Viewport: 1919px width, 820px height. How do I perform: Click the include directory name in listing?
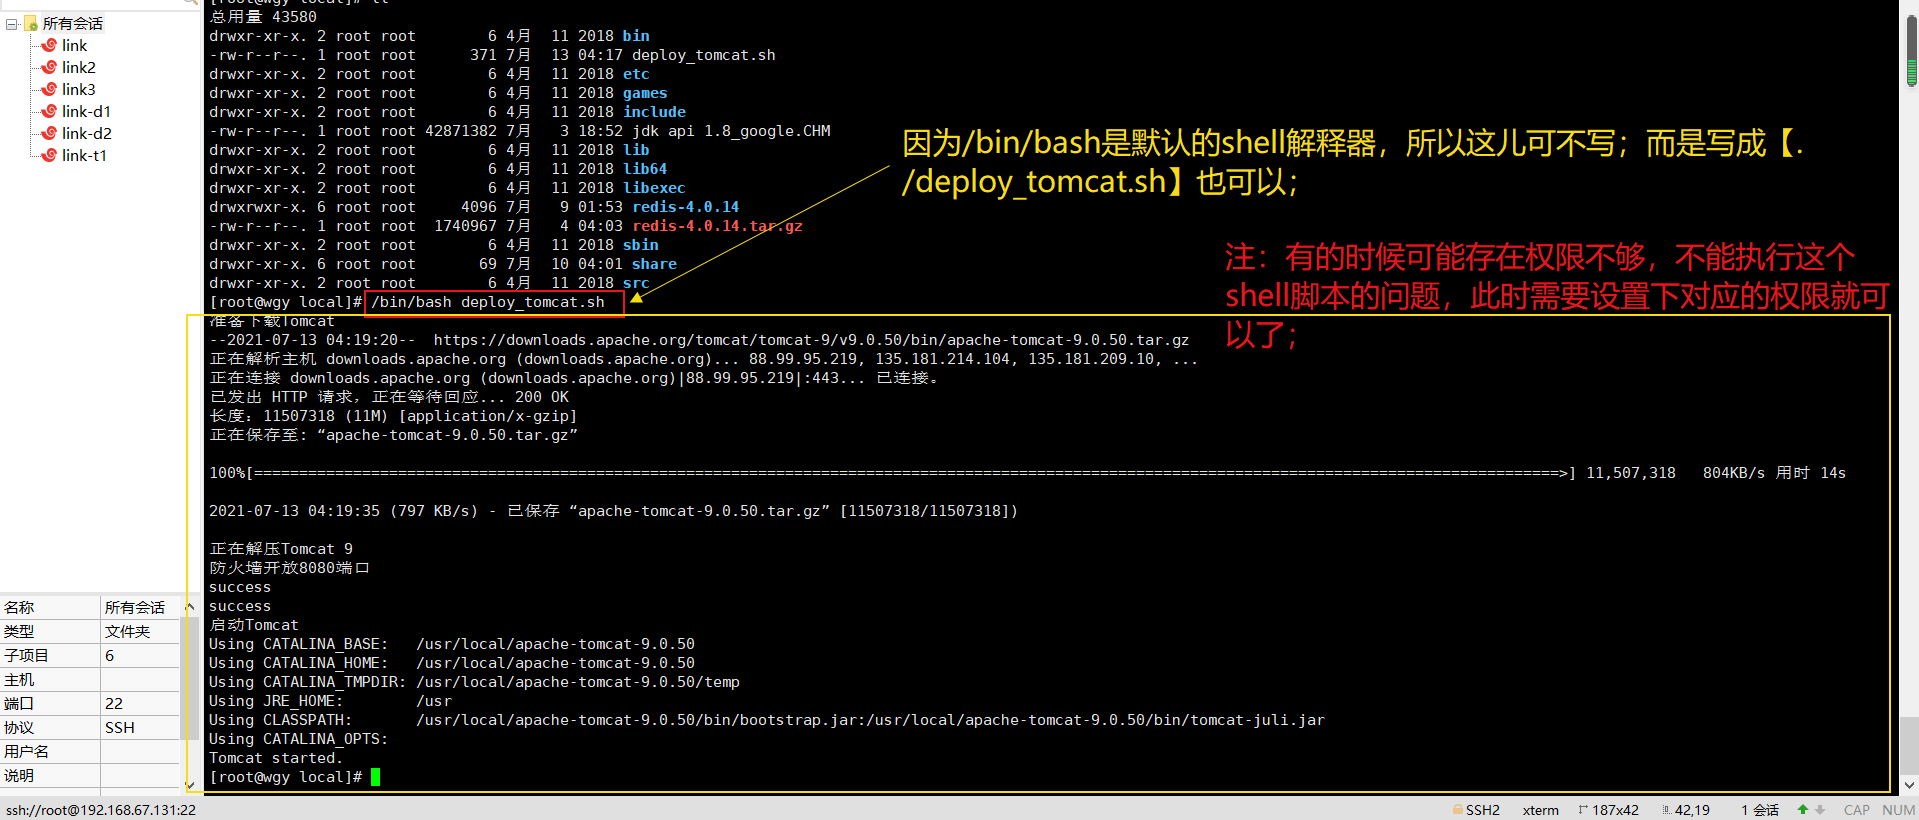click(654, 112)
